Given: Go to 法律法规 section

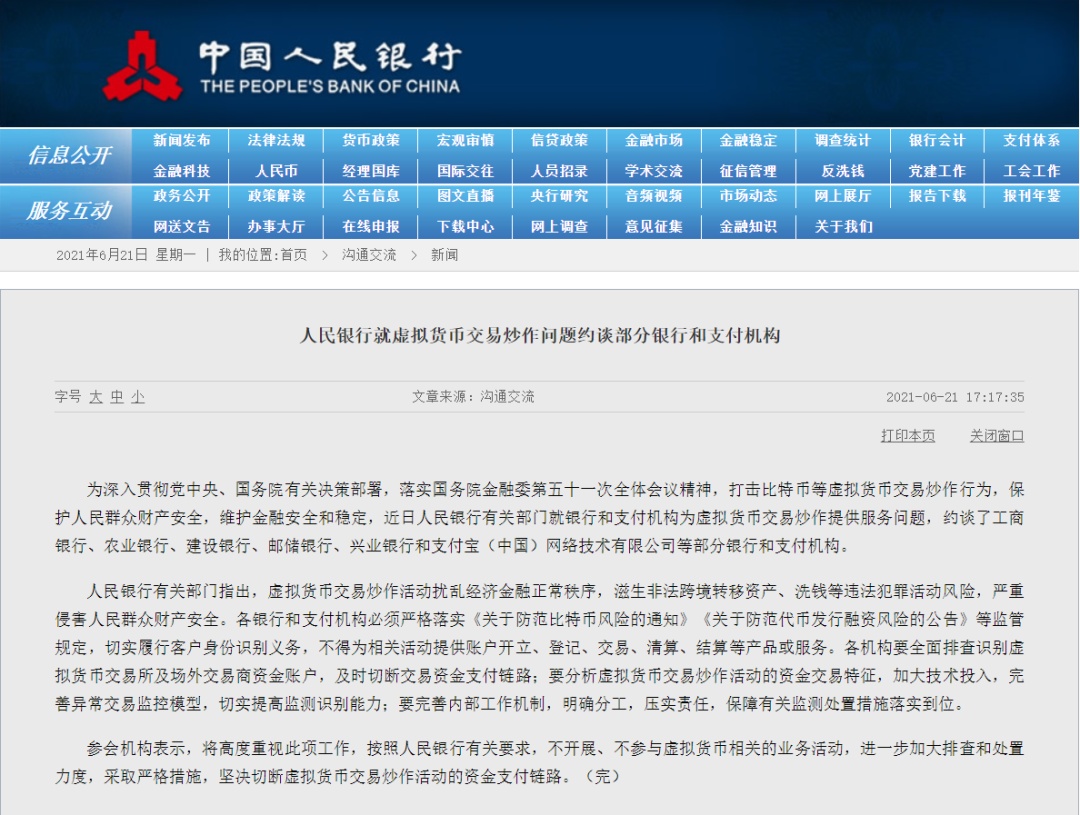Looking at the screenshot, I should point(277,141).
